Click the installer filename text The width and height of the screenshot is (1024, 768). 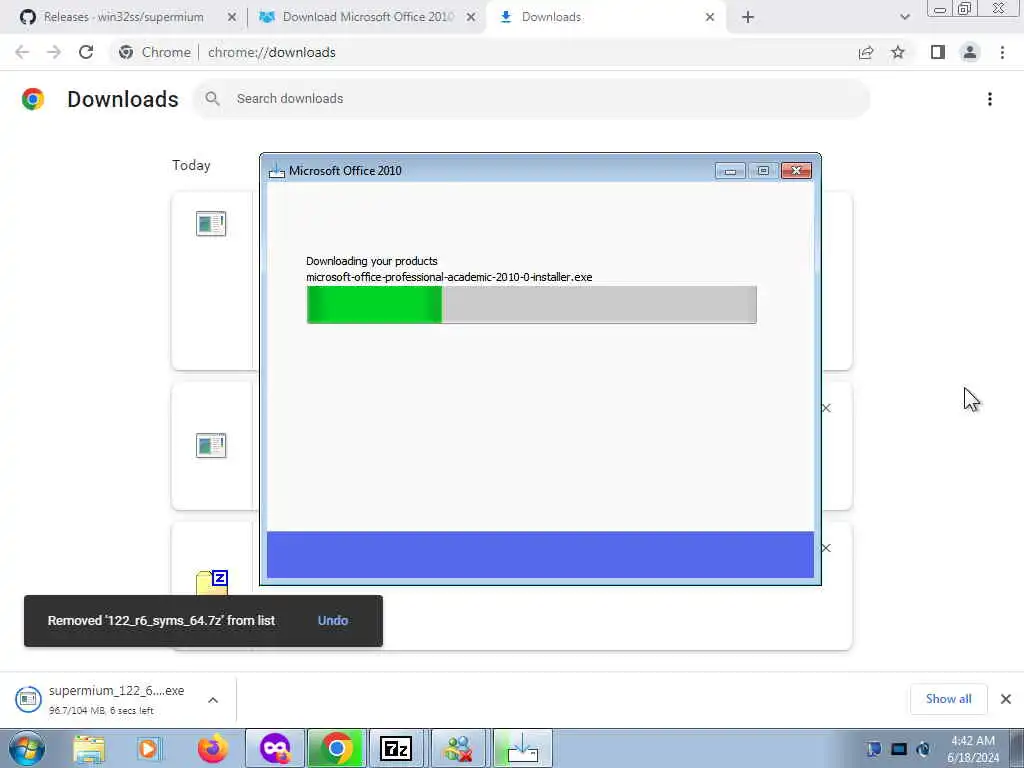point(449,277)
